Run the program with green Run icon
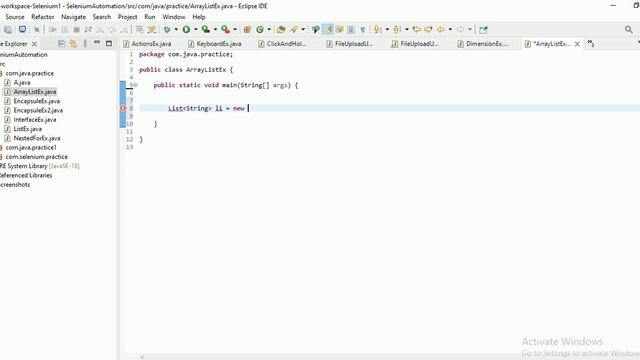Image resolution: width=640 pixels, height=360 pixels. pyautogui.click(x=186, y=29)
